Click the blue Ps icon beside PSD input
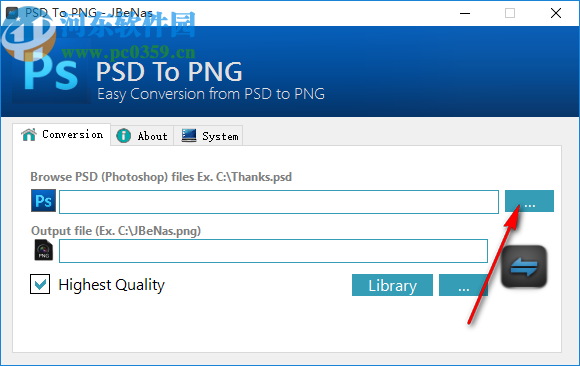 (43, 201)
